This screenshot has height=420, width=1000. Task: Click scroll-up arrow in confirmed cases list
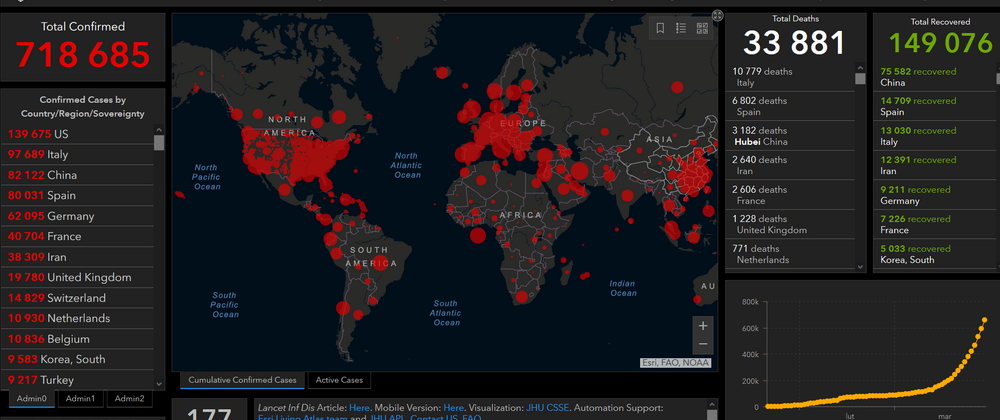click(159, 130)
